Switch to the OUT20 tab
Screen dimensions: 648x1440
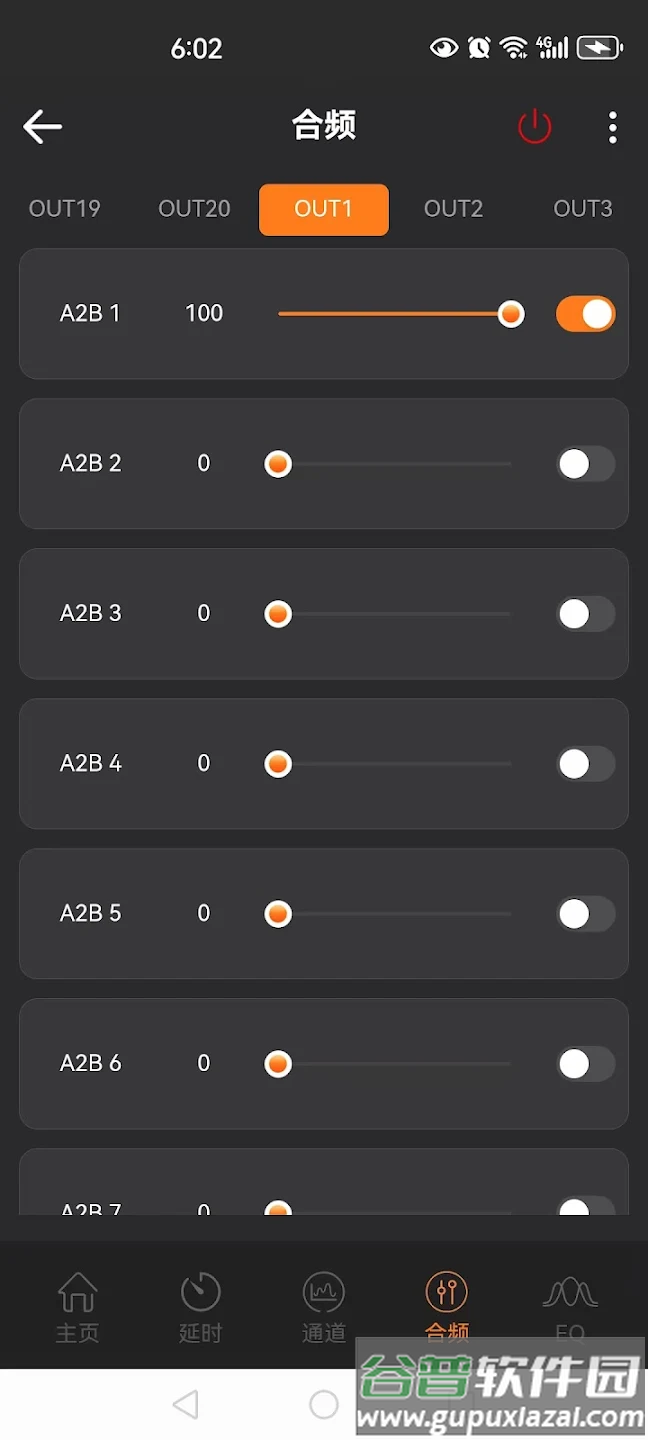(194, 209)
